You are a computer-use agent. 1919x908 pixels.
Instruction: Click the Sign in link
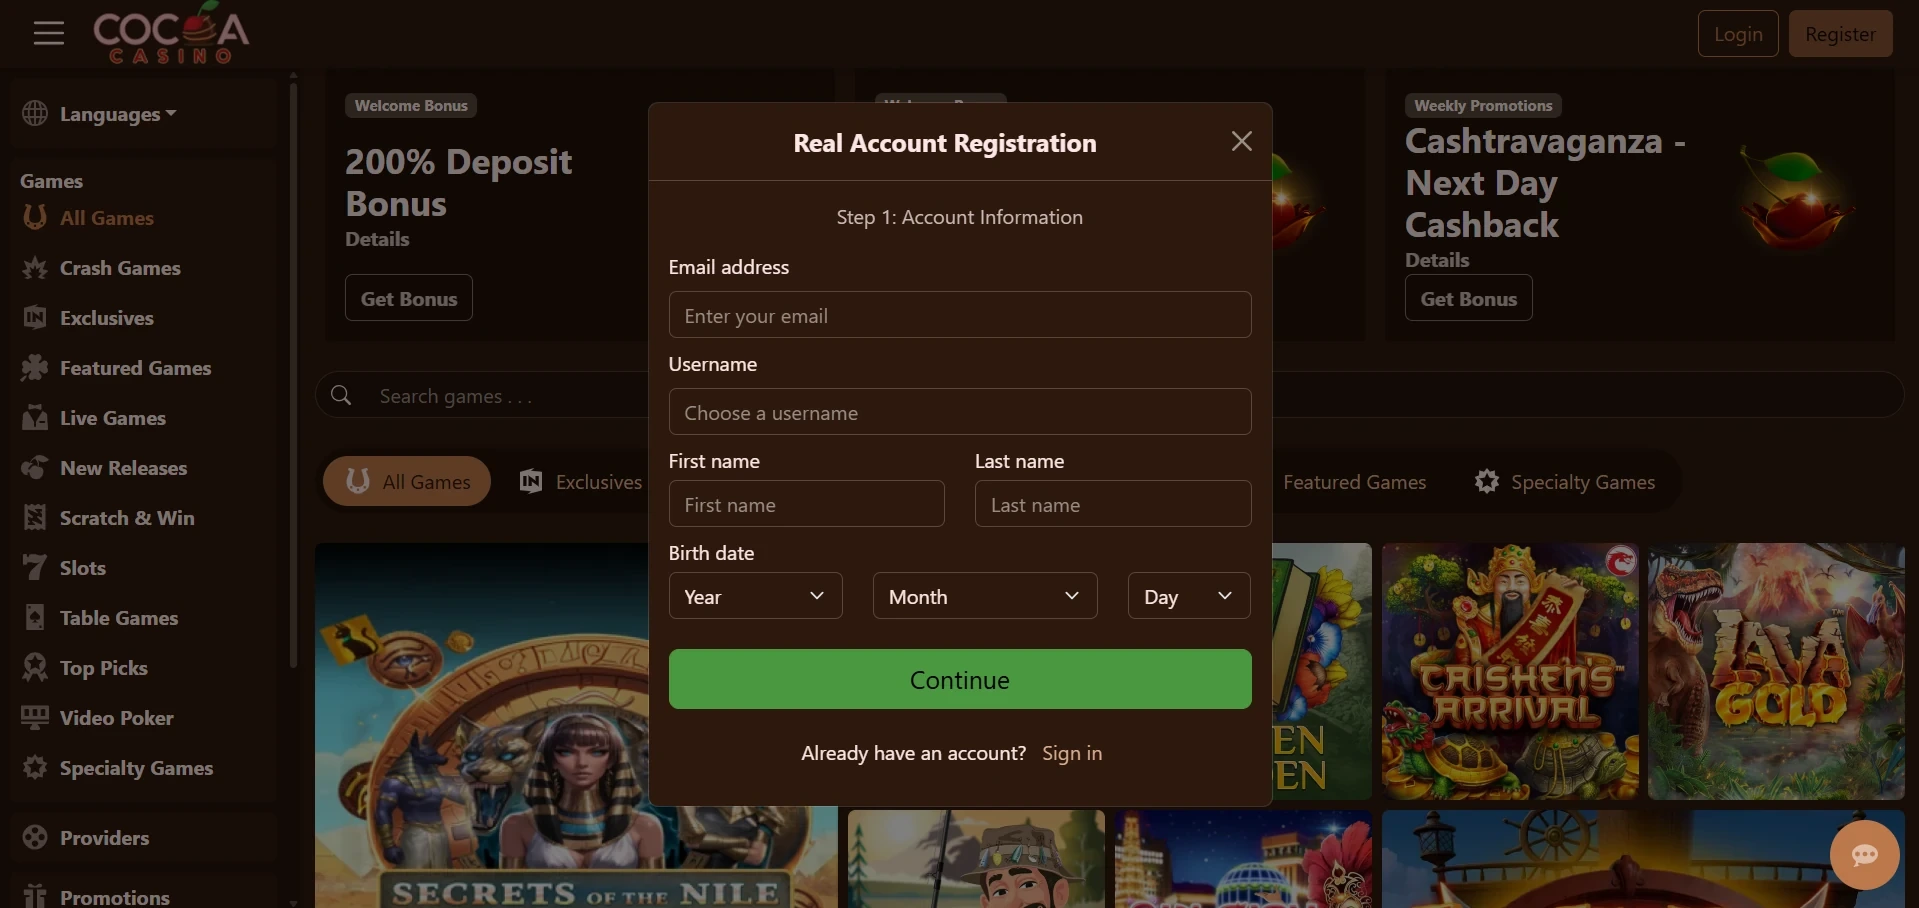pos(1072,753)
